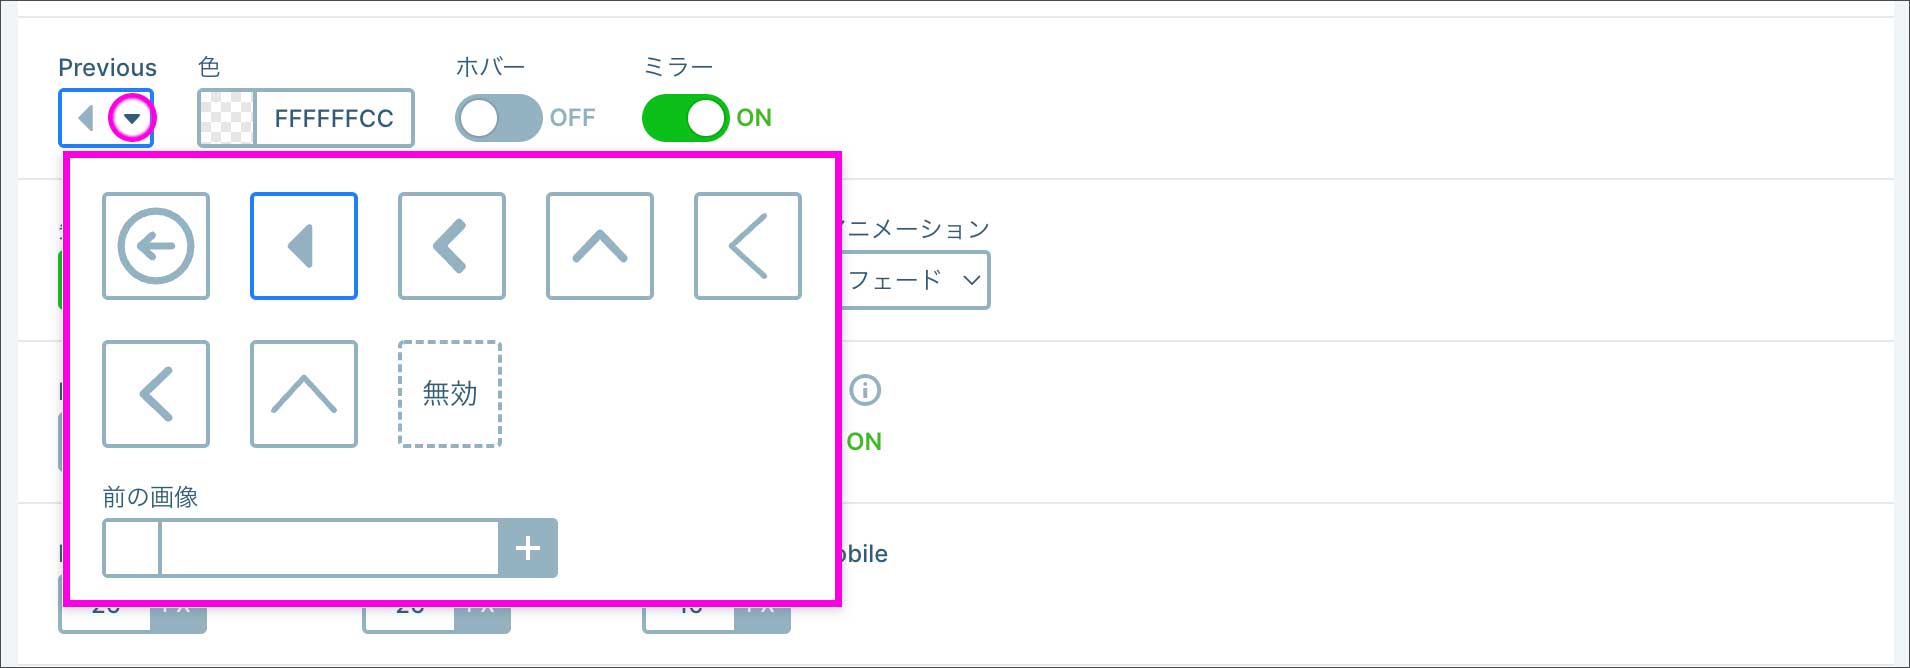
Task: Select the small thin left chevron
Action: [x=156, y=394]
